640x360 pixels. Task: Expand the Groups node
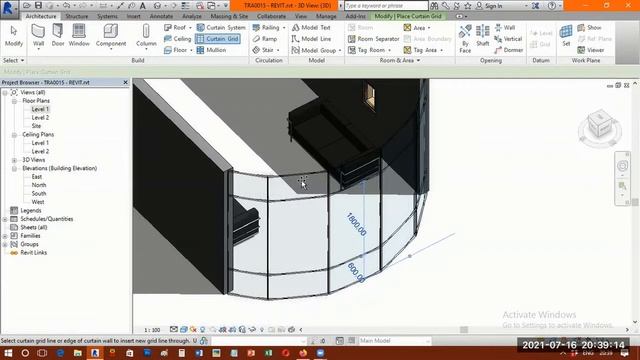point(5,244)
